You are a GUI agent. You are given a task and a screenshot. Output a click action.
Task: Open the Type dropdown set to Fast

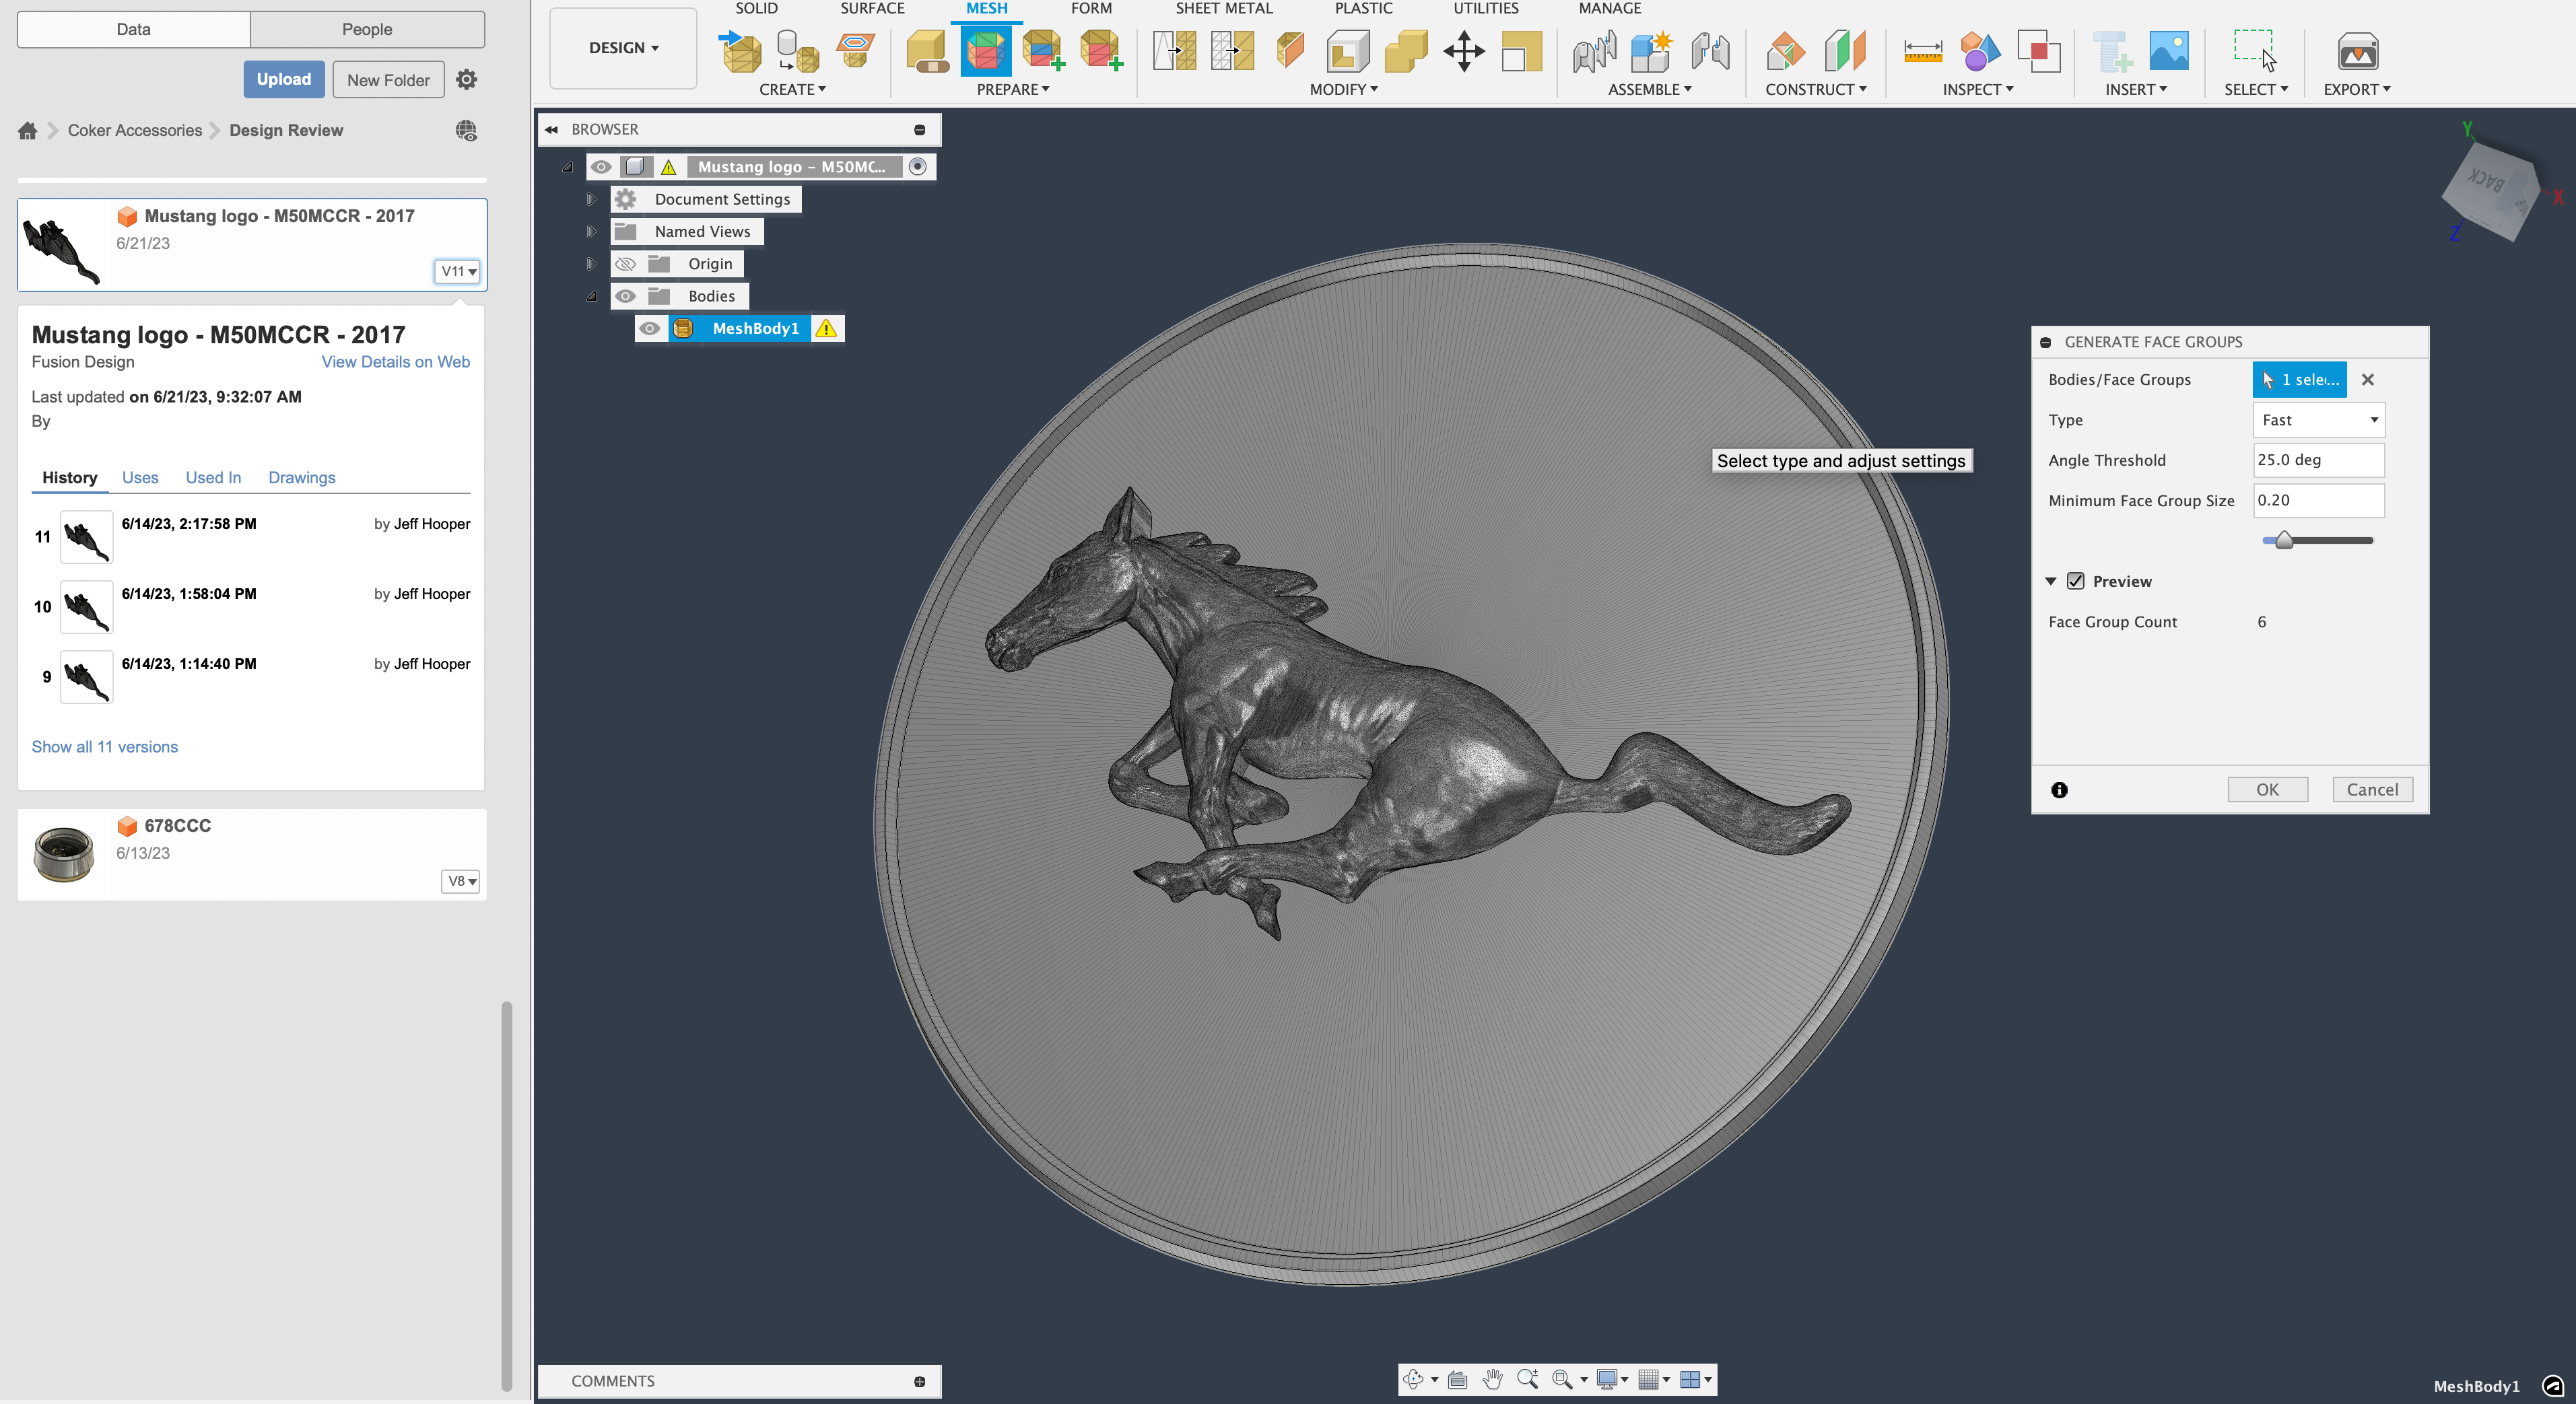tap(2318, 420)
